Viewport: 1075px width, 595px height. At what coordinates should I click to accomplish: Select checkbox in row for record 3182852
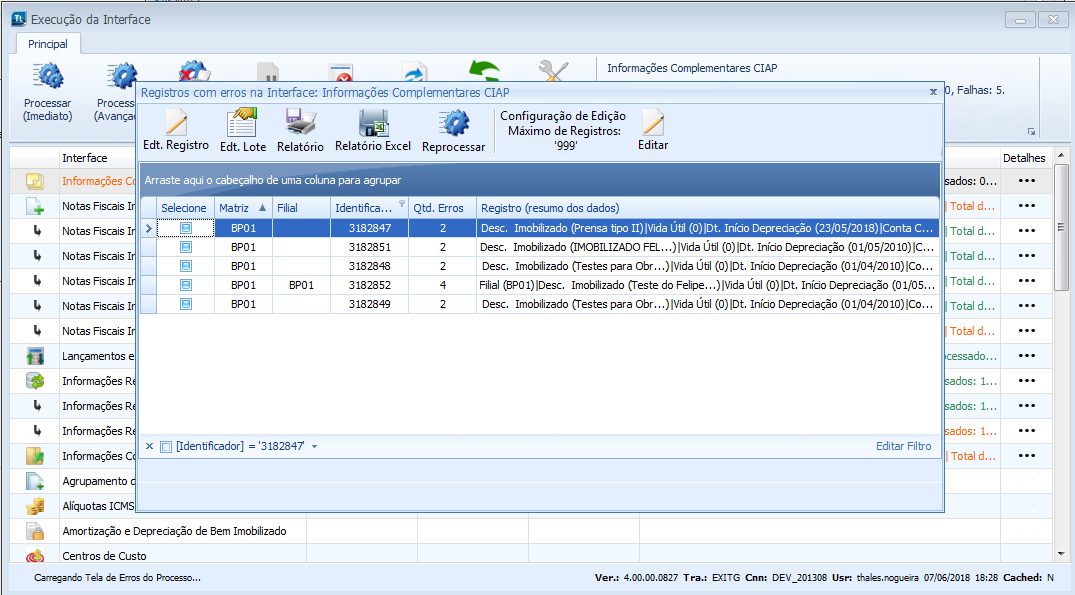click(x=185, y=285)
